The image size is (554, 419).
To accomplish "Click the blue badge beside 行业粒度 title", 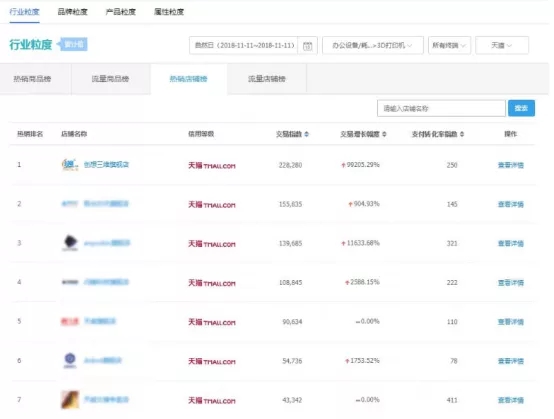I will (x=72, y=45).
